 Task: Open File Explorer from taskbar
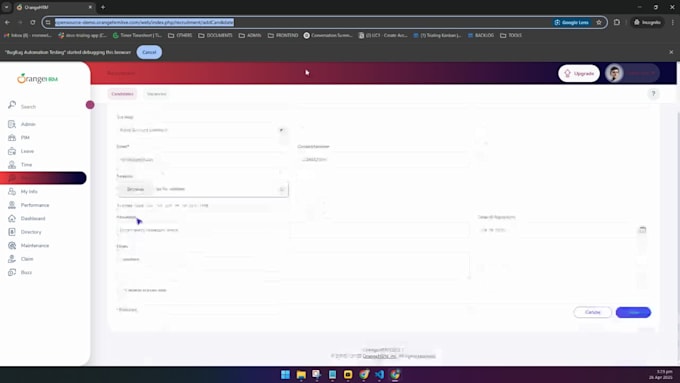(x=301, y=374)
